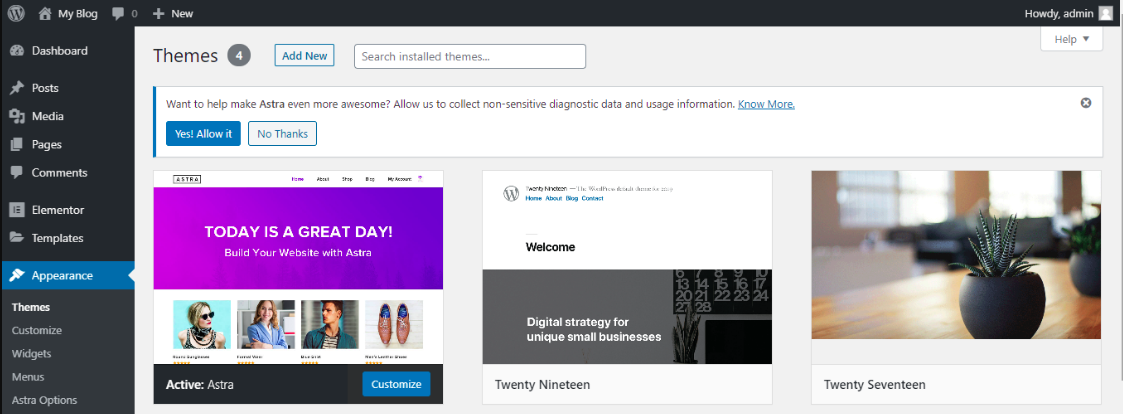Focus the Search installed themes field
1123x414 pixels.
point(470,57)
